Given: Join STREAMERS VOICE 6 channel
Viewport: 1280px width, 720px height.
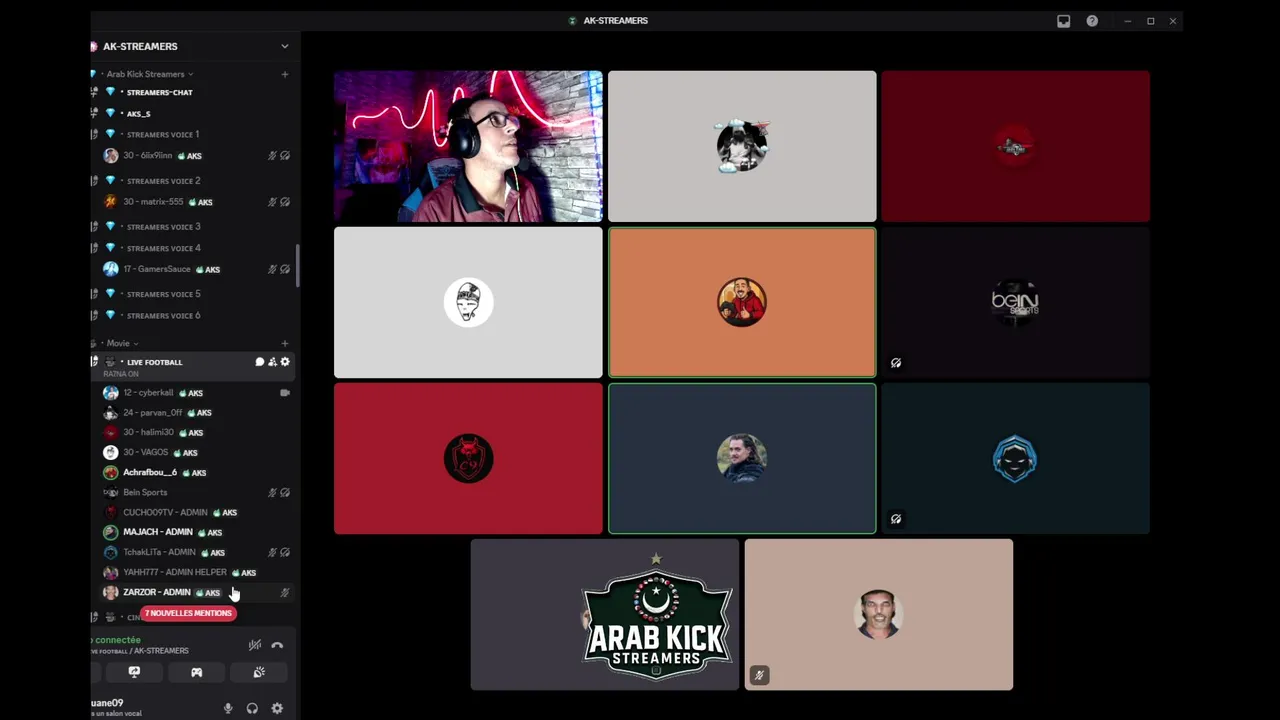Looking at the screenshot, I should (x=163, y=315).
